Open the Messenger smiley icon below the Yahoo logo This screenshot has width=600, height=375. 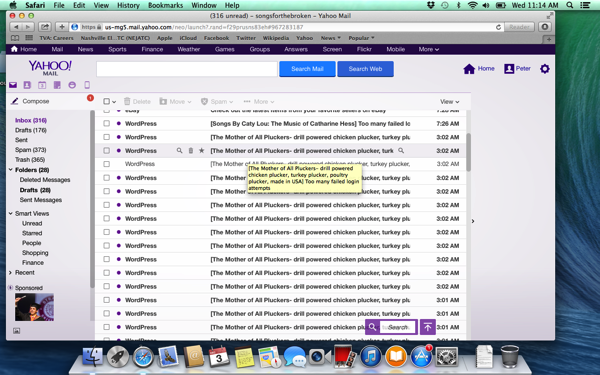pyautogui.click(x=72, y=85)
